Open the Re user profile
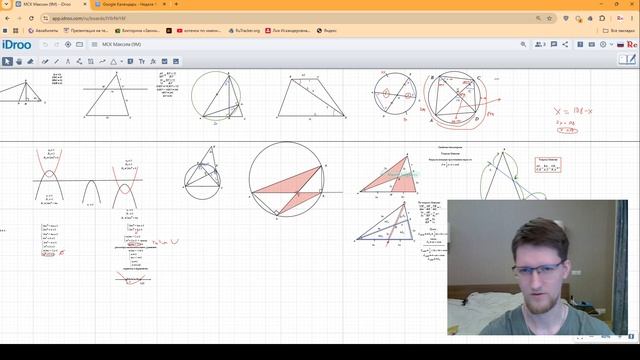 click(x=632, y=44)
